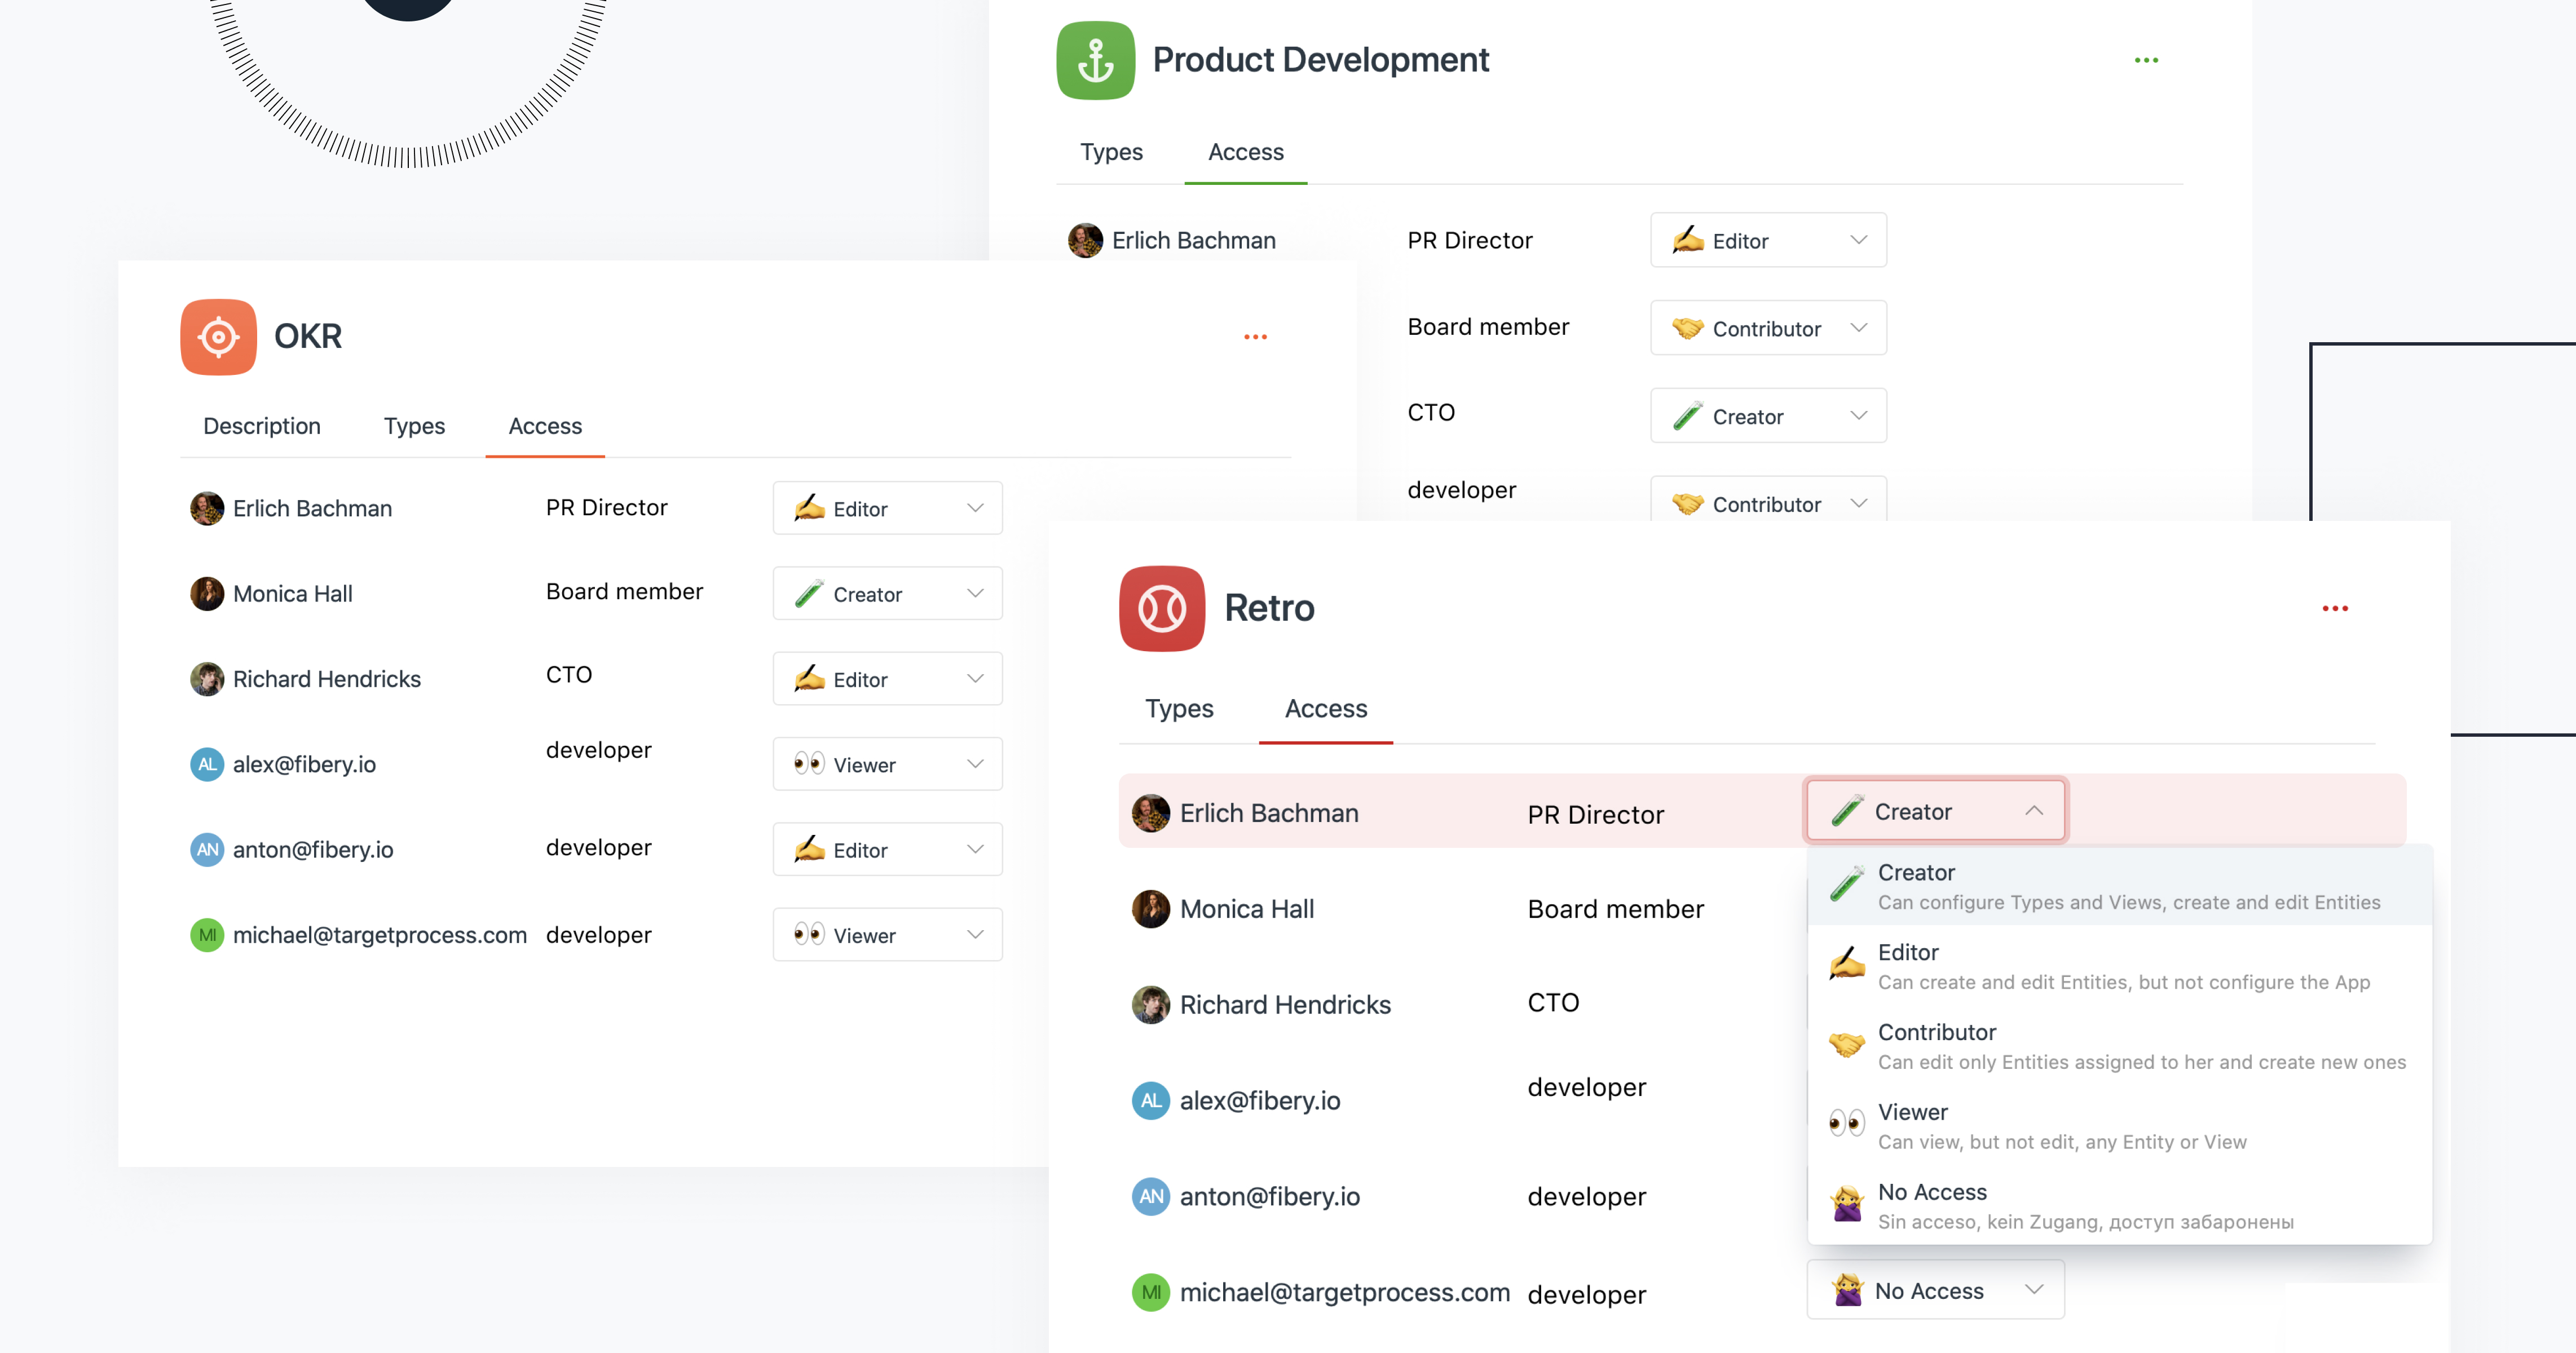Collapse Erlich Bachman's Creator dropdown in Retro
The height and width of the screenshot is (1353, 2576).
[1935, 811]
